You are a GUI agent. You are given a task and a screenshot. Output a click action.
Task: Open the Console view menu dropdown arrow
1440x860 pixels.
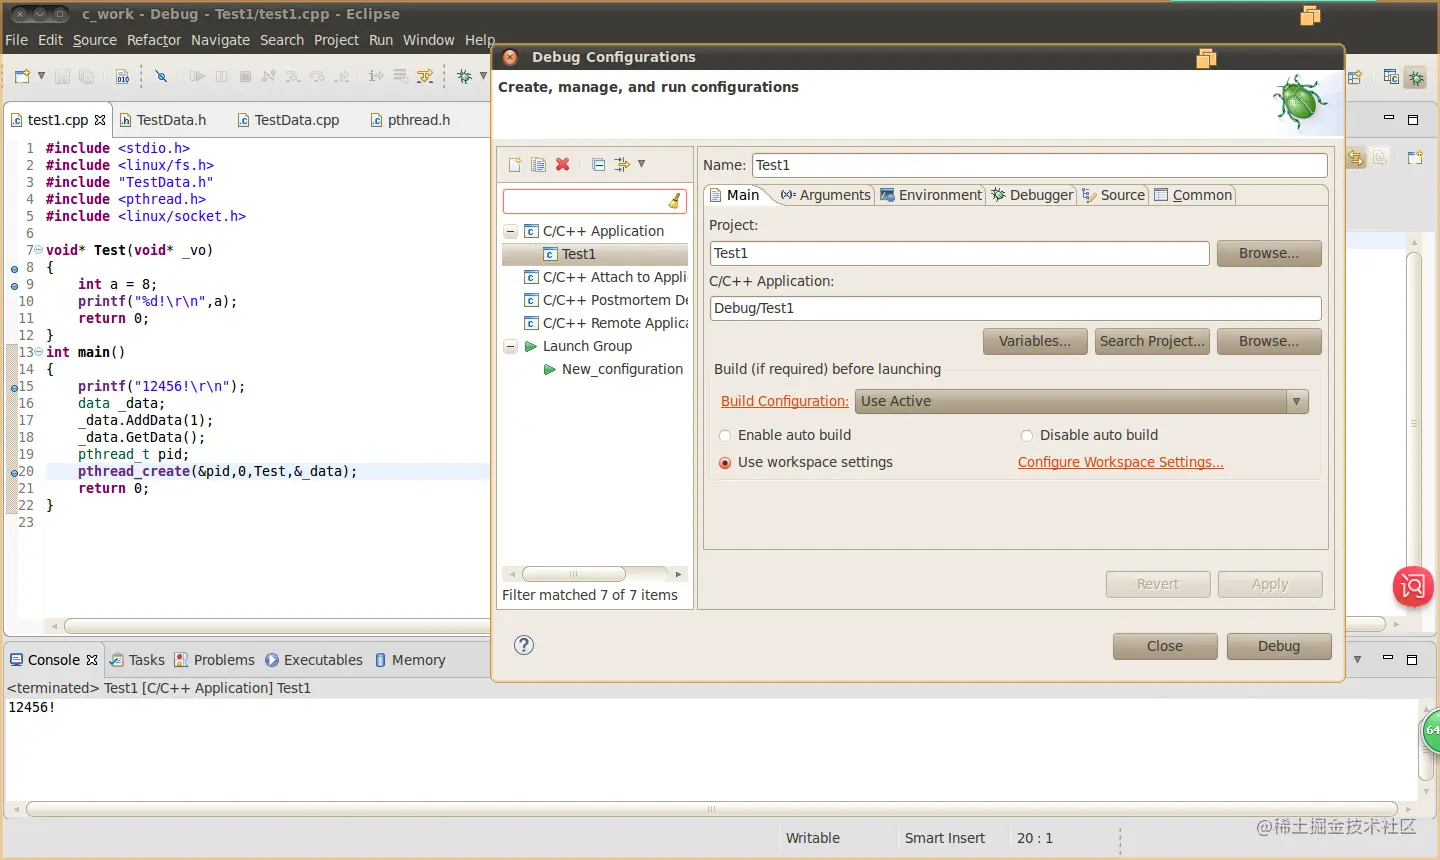point(1357,659)
